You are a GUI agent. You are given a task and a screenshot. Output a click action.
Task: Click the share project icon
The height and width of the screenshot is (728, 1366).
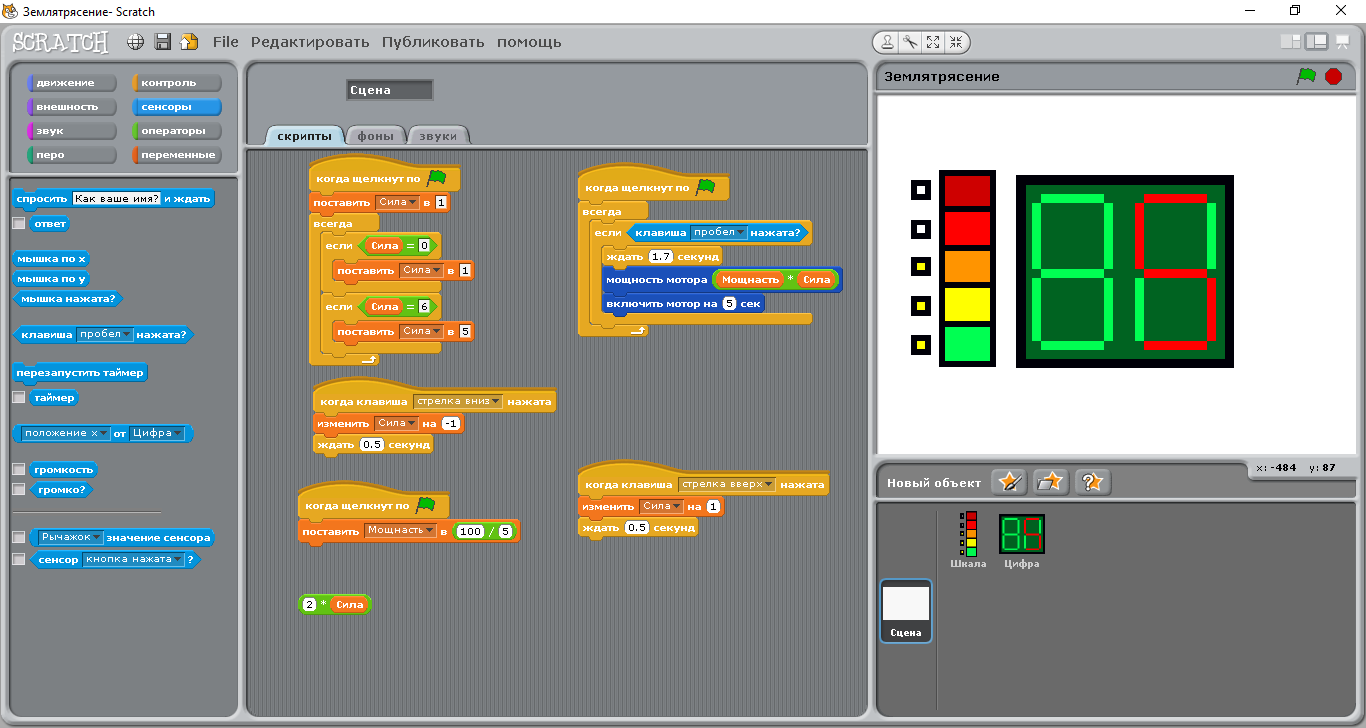pos(189,42)
